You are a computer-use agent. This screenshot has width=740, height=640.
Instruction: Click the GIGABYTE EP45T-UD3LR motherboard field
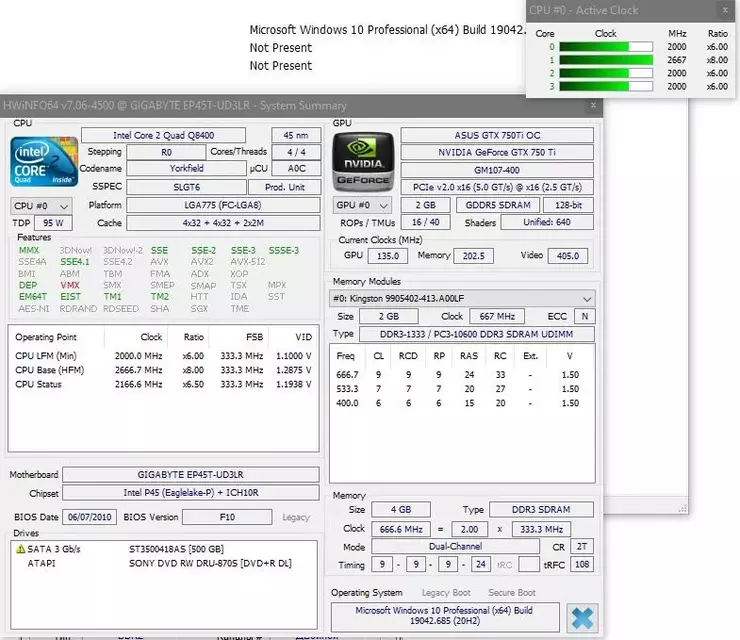[x=191, y=475]
